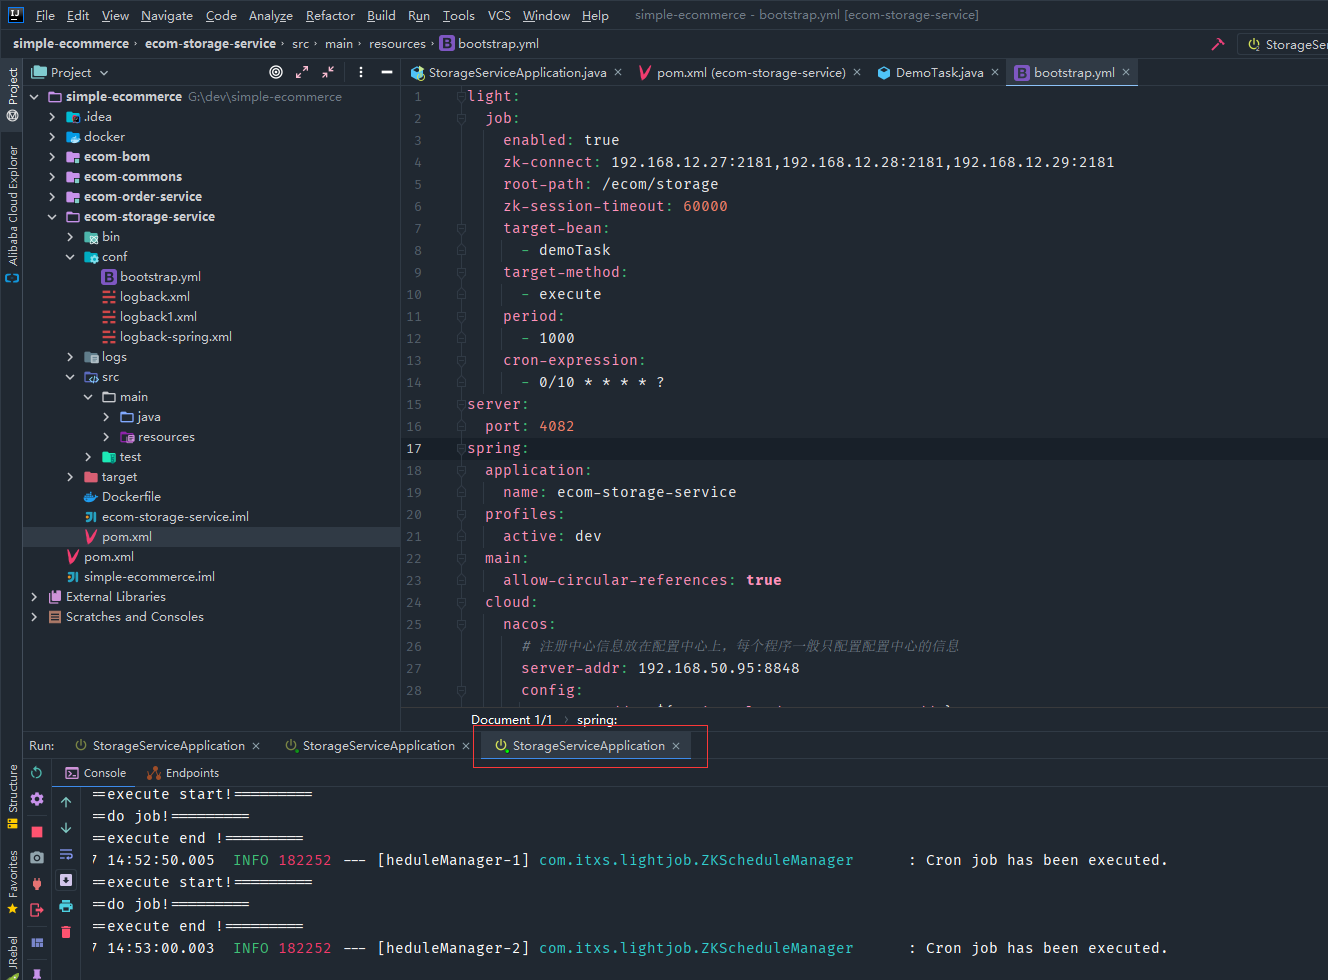The image size is (1328, 980).
Task: Collapse the conf folder
Action: click(70, 257)
